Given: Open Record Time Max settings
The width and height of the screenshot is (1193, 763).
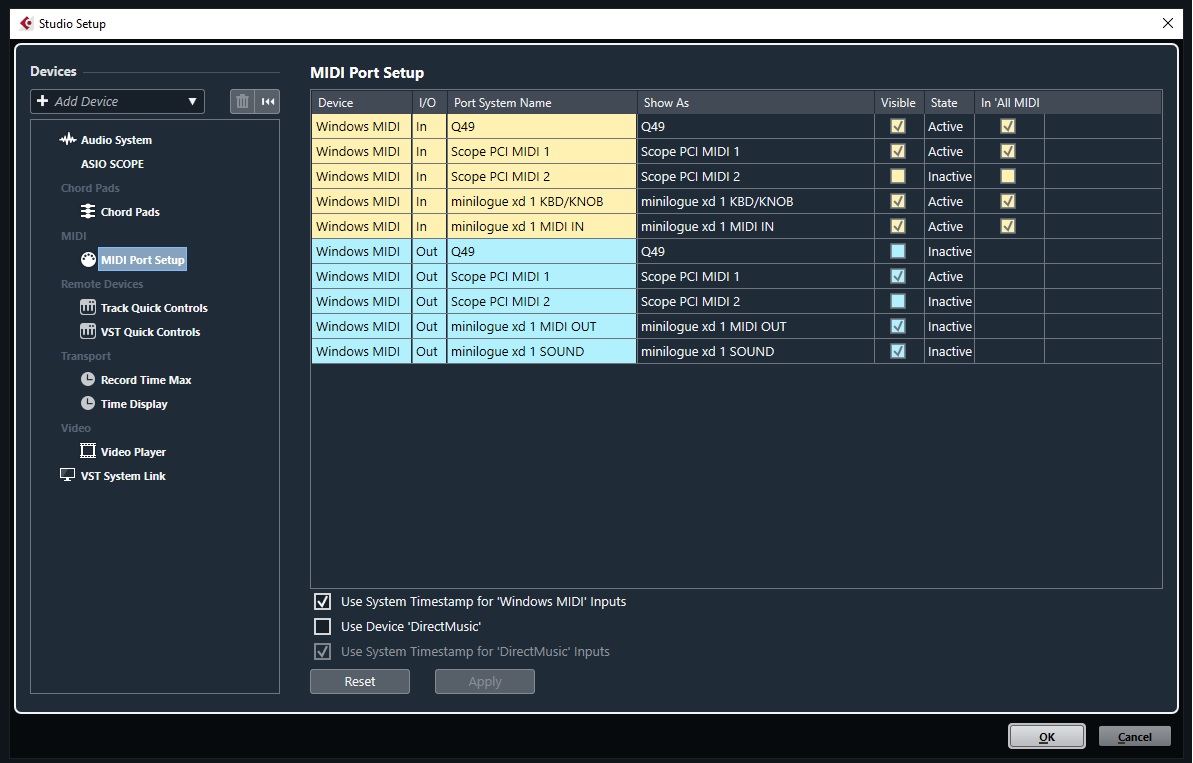Looking at the screenshot, I should (146, 380).
